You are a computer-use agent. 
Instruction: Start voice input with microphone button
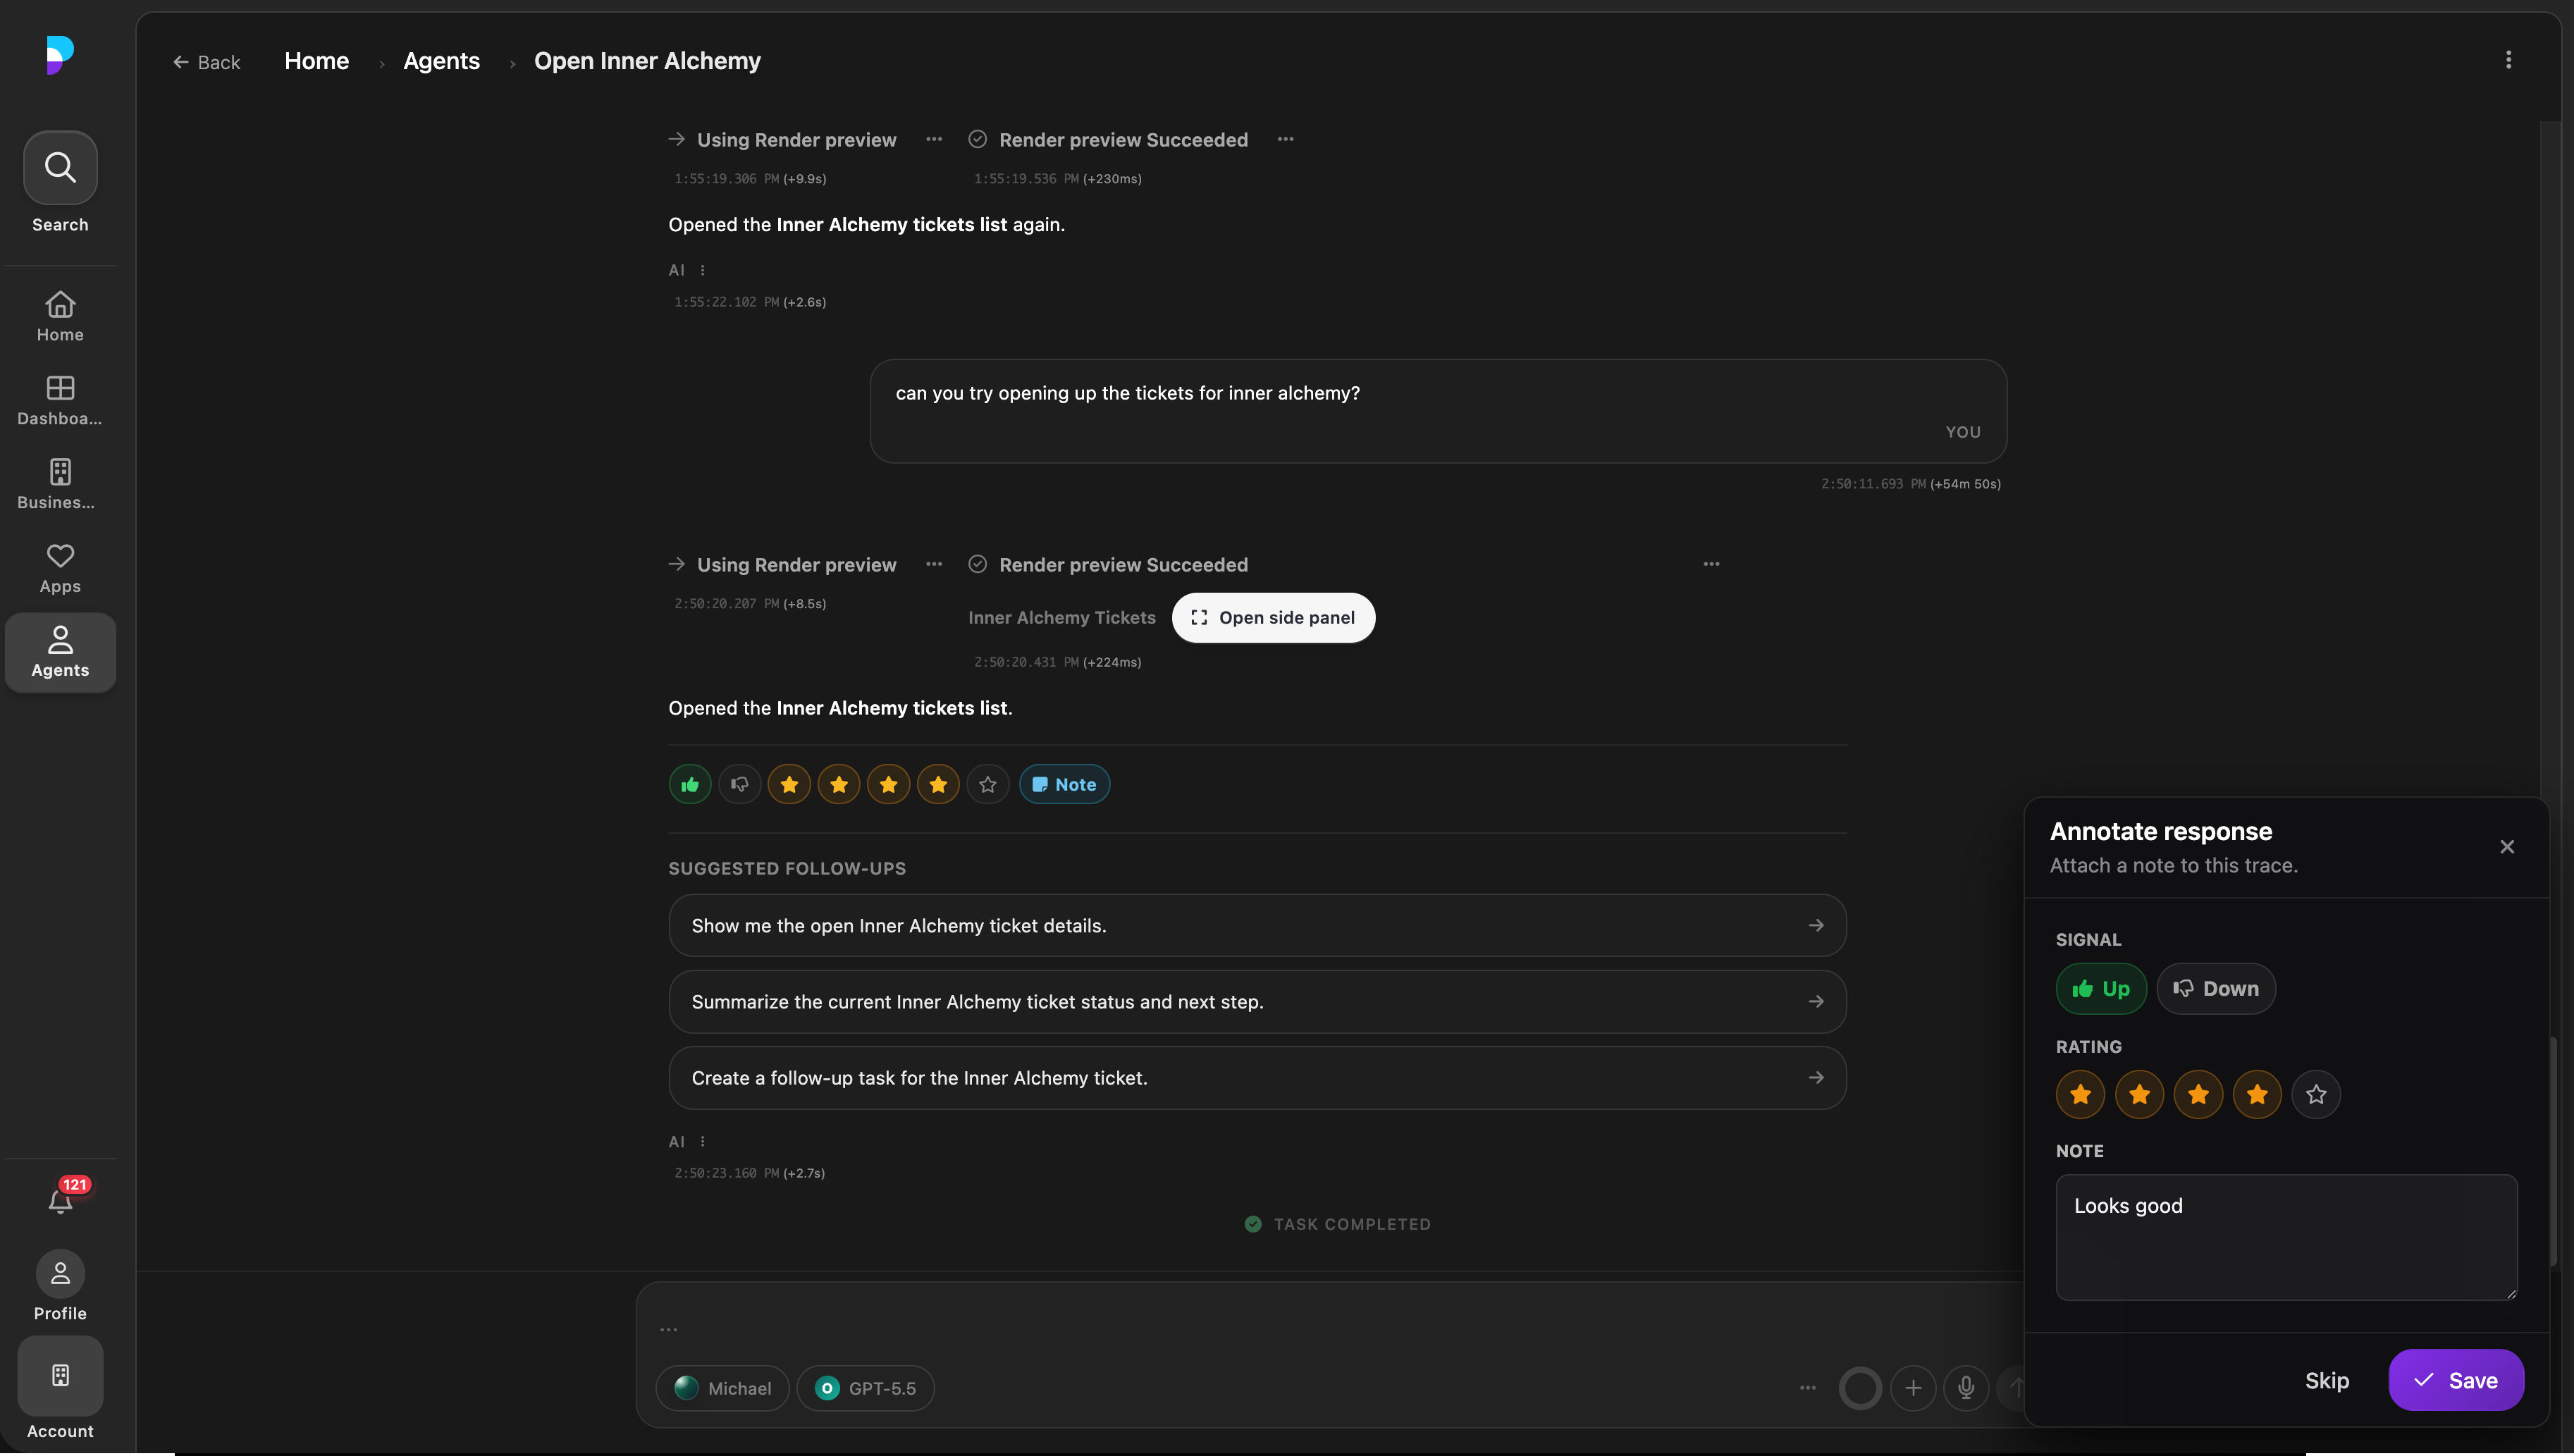1966,1388
